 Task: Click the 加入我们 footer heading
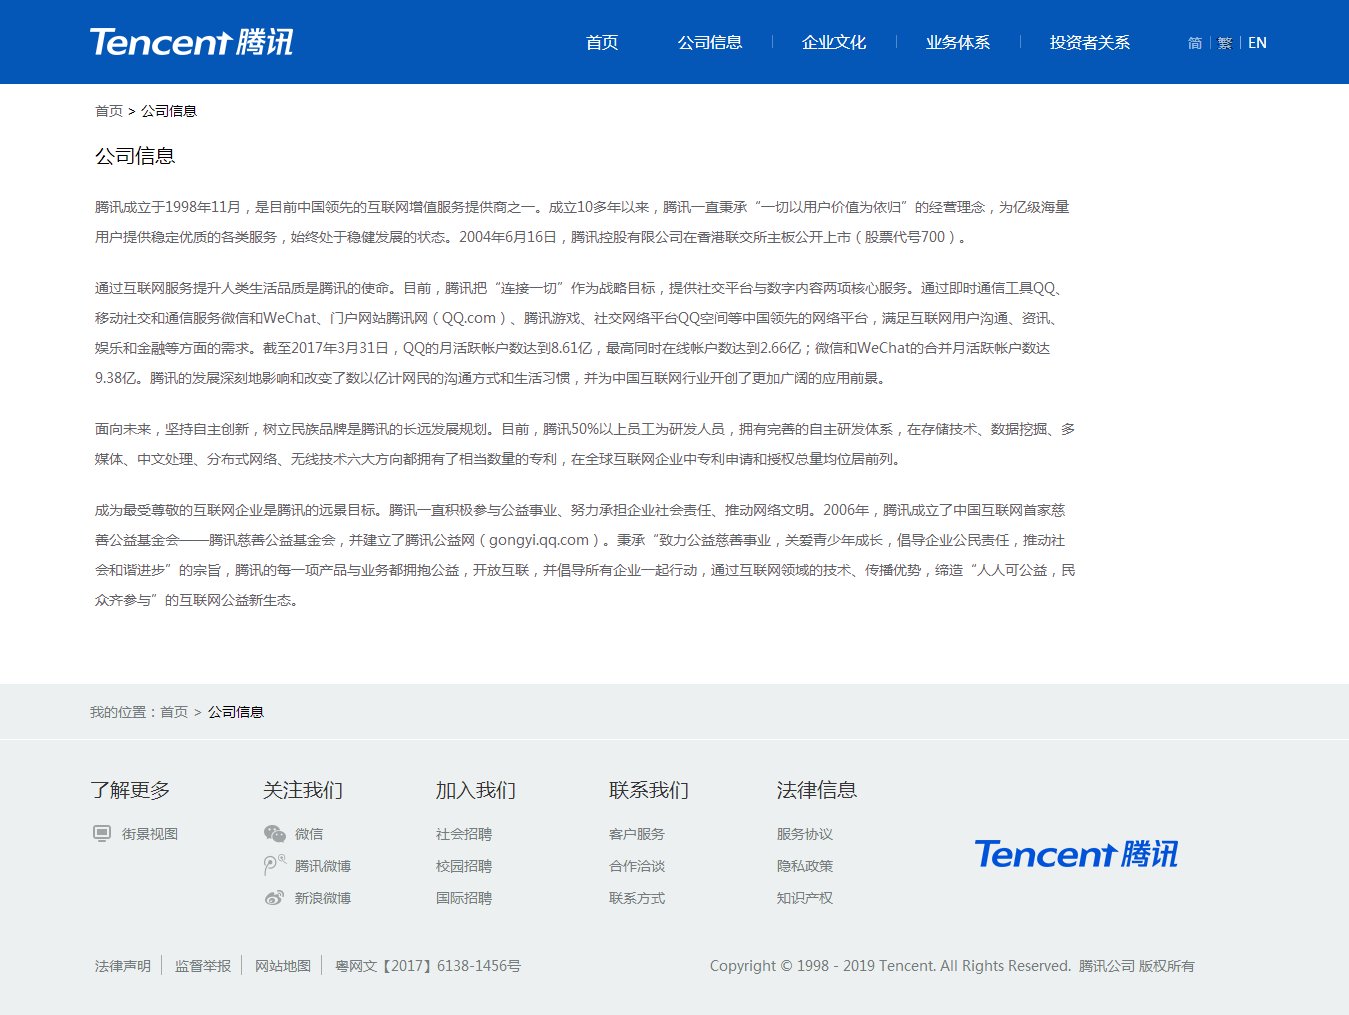(x=476, y=790)
